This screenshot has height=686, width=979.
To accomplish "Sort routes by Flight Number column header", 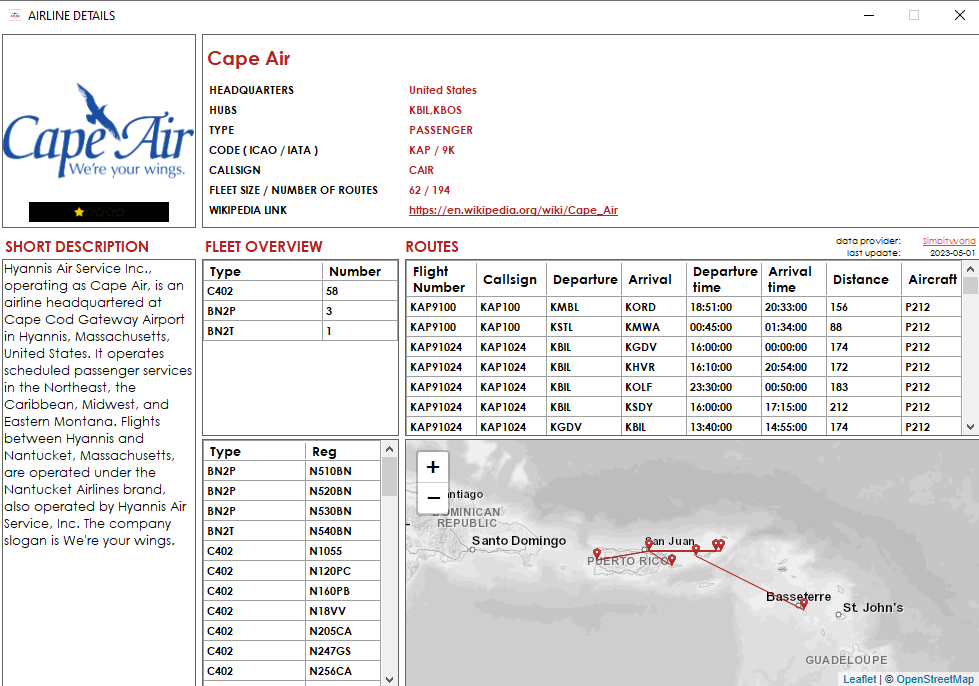I will (441, 279).
